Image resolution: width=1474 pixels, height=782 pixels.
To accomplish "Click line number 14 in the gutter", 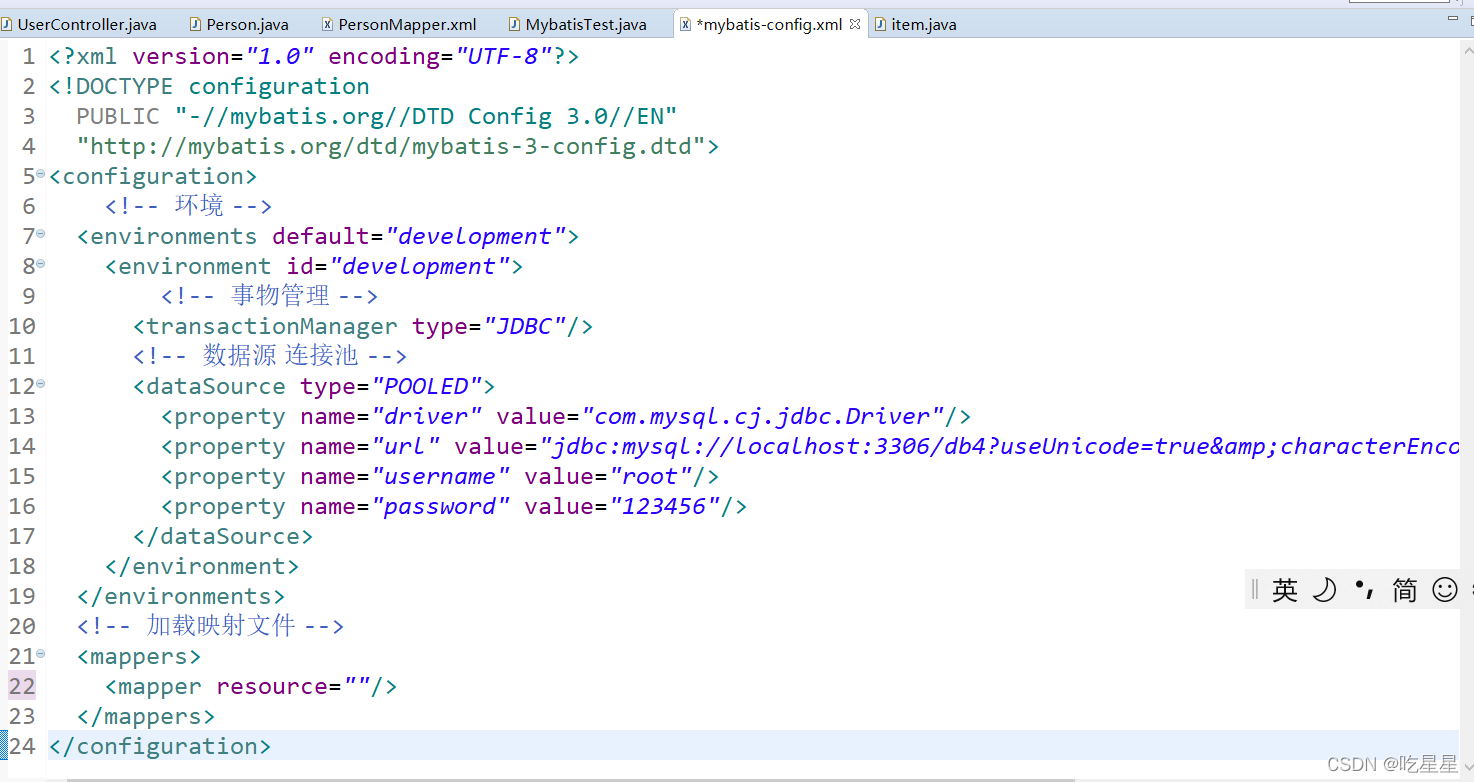I will 22,446.
